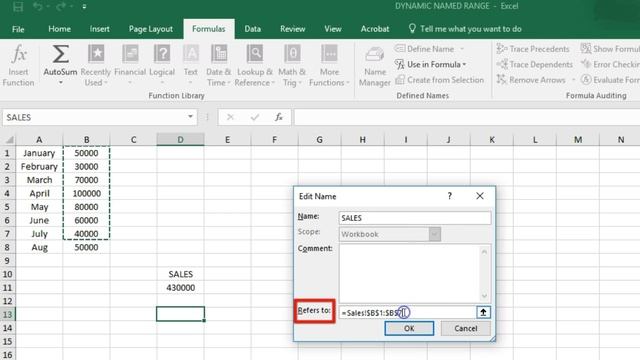Open Lookup & Reference functions

click(255, 54)
